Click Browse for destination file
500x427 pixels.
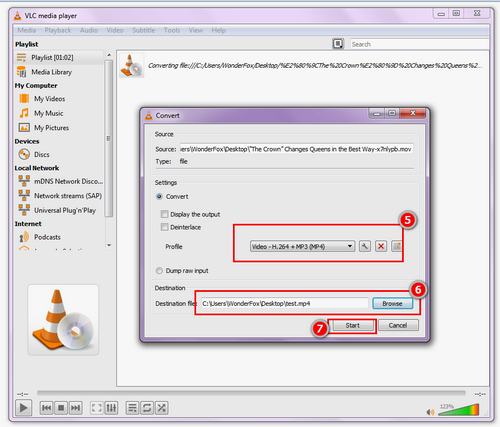coord(392,303)
